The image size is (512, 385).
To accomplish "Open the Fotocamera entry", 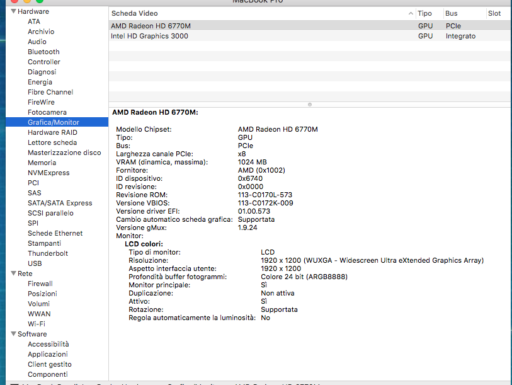I will [47, 112].
